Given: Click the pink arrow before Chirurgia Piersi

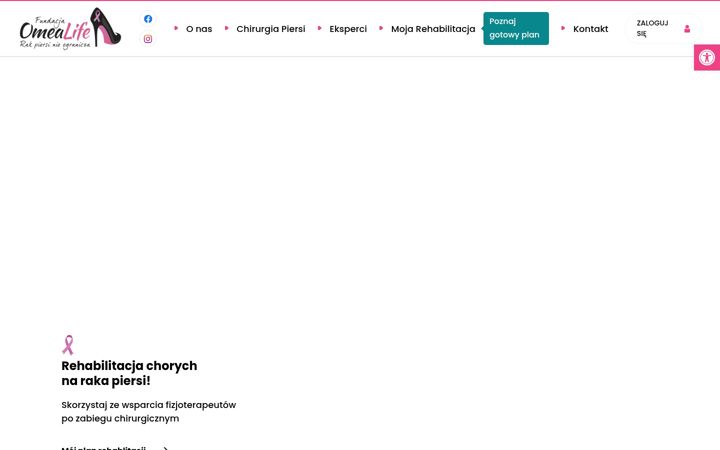Looking at the screenshot, I should 226,28.
